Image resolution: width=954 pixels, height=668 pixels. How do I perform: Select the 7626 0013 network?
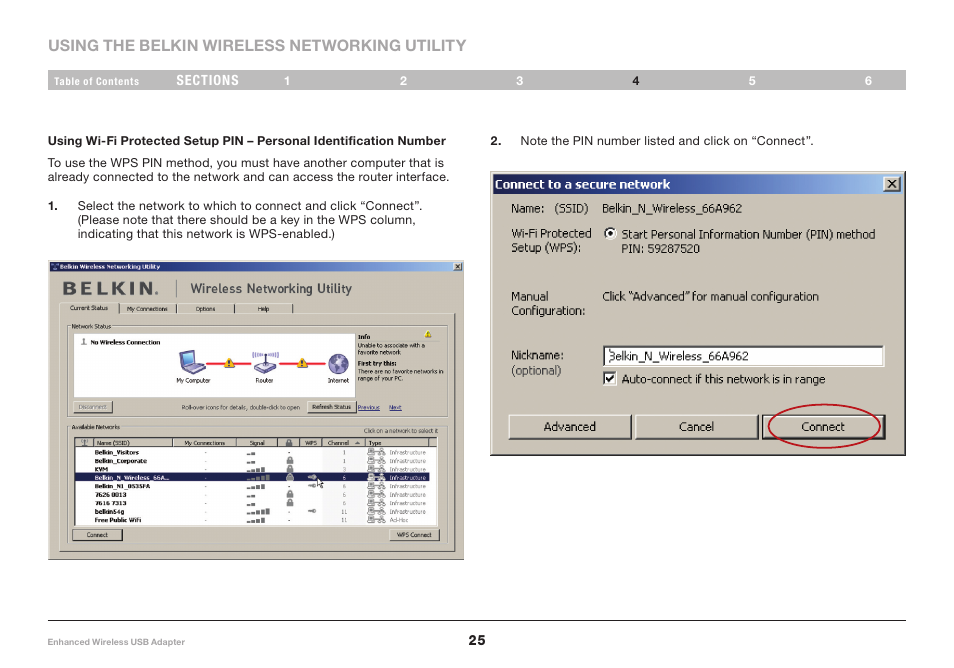[252, 495]
